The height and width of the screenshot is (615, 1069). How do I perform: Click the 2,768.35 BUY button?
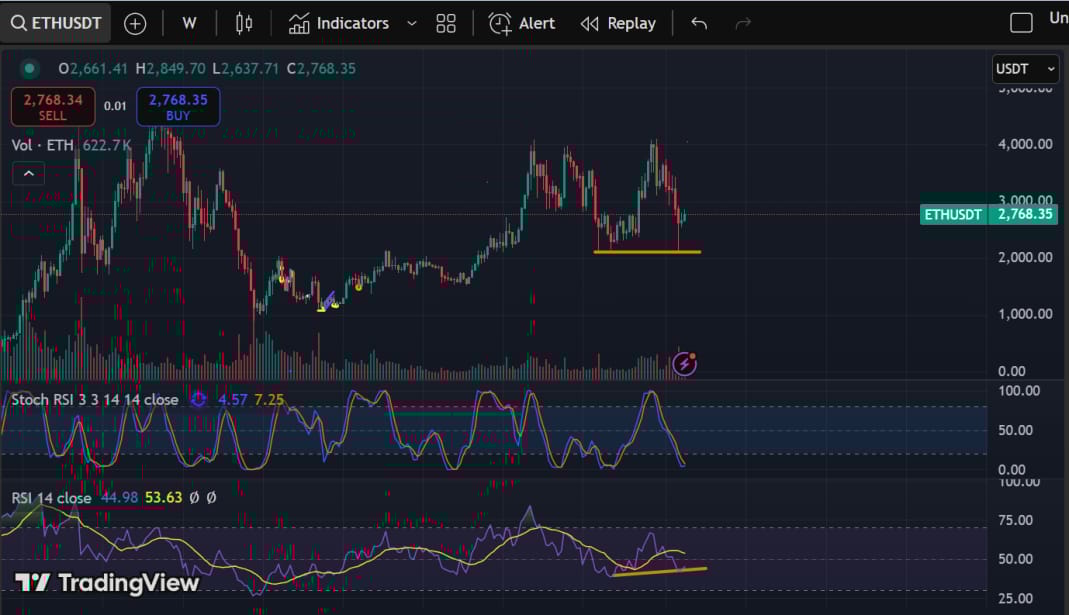pyautogui.click(x=178, y=107)
